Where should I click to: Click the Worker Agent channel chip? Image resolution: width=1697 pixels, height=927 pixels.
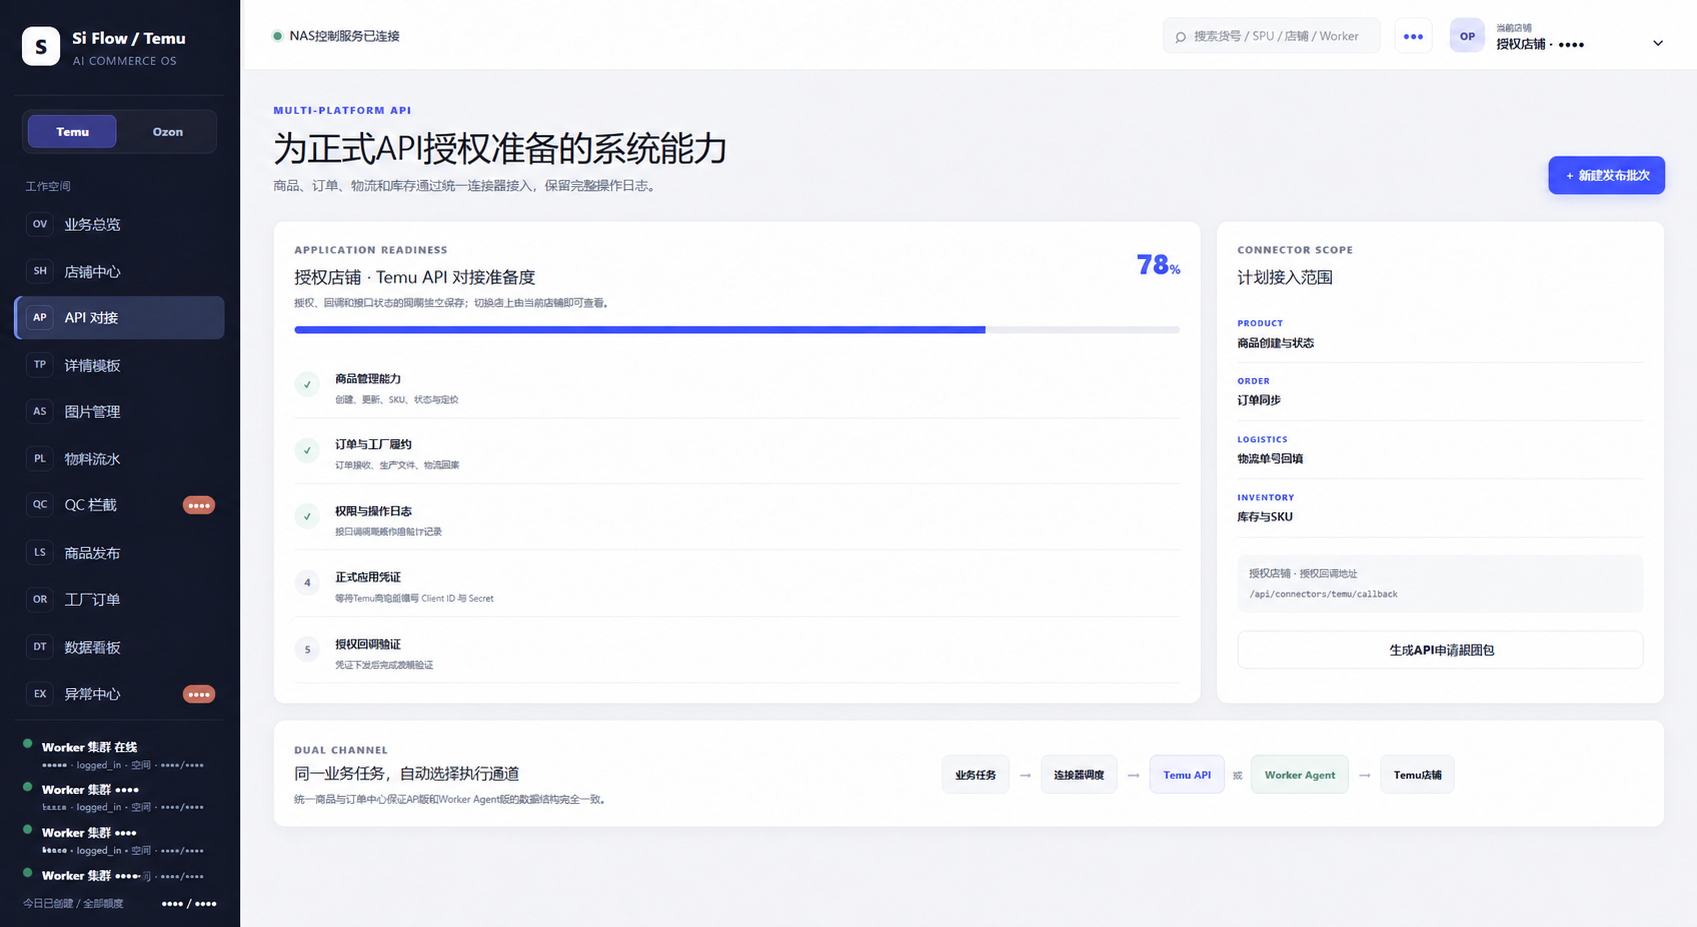1299,775
